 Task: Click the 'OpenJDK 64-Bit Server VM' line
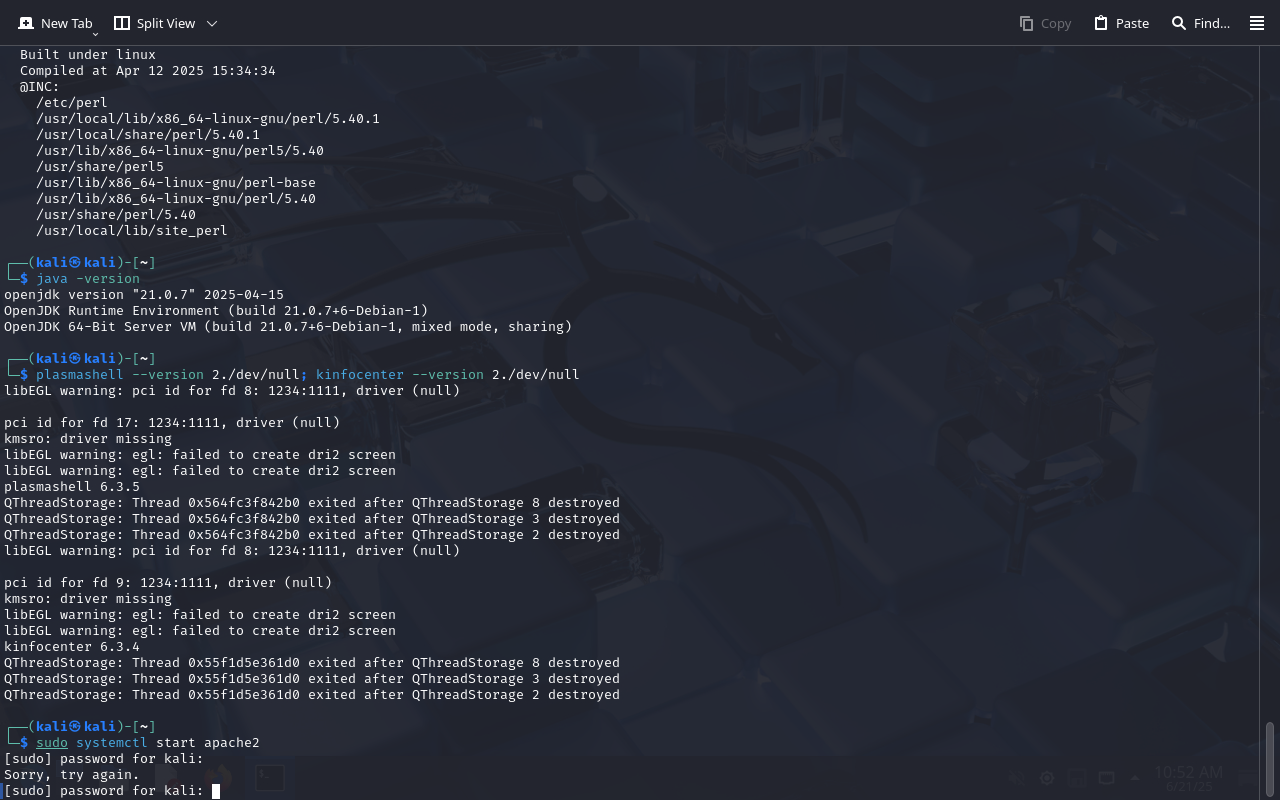pos(288,327)
